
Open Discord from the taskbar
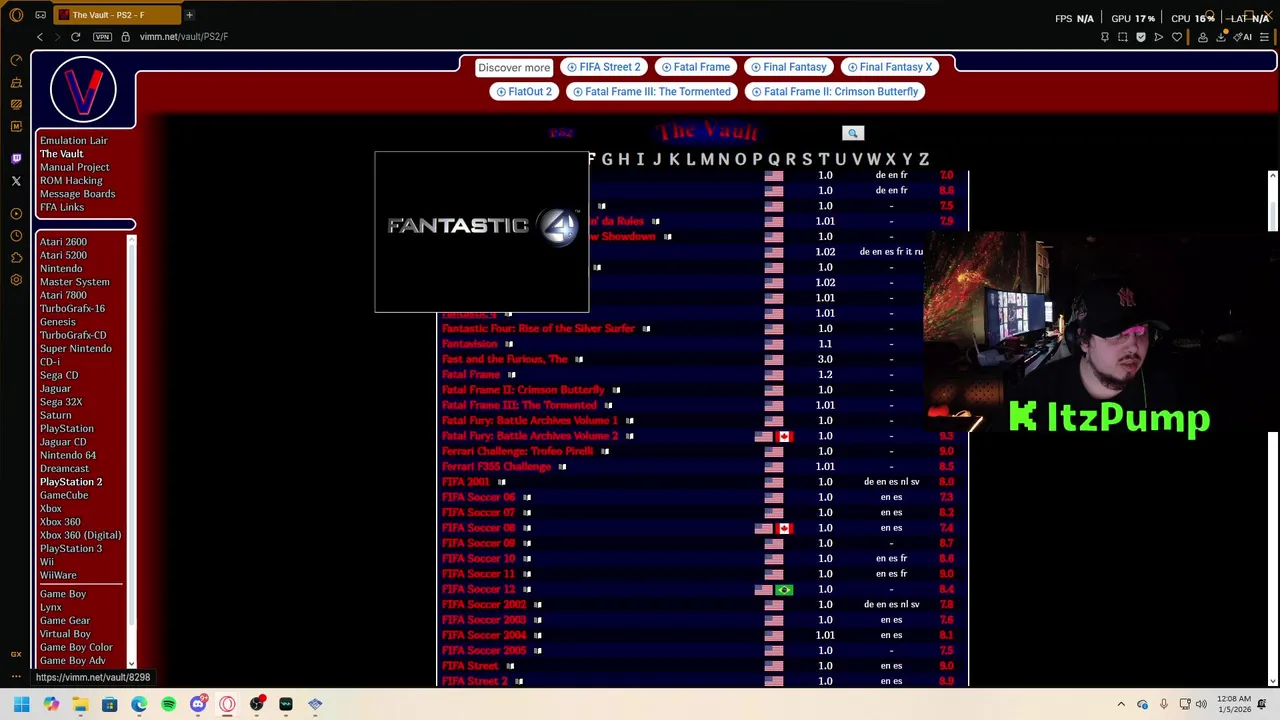coord(198,704)
